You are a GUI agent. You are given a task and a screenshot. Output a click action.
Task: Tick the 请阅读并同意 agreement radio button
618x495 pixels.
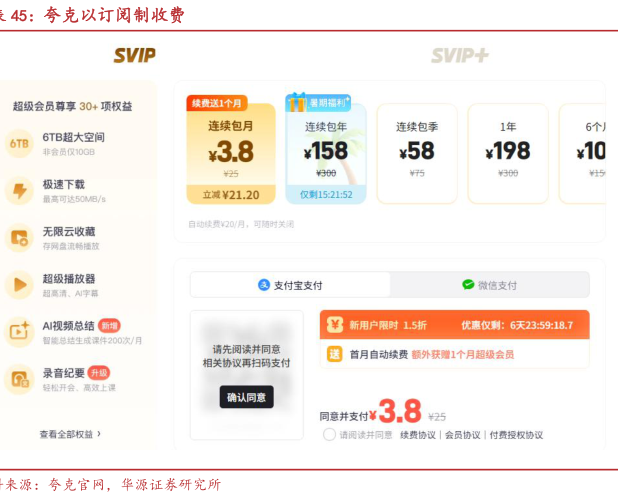coord(329,435)
